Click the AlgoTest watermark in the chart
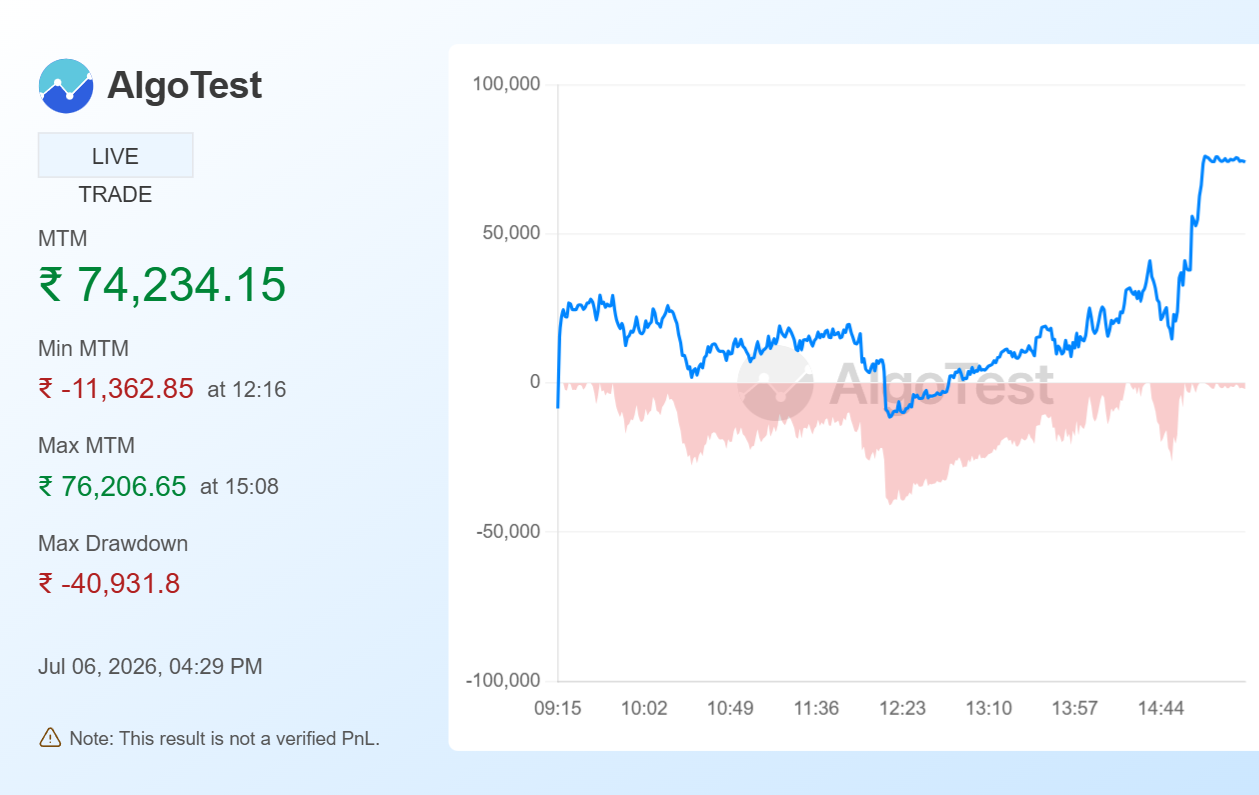Image resolution: width=1259 pixels, height=795 pixels. [895, 386]
